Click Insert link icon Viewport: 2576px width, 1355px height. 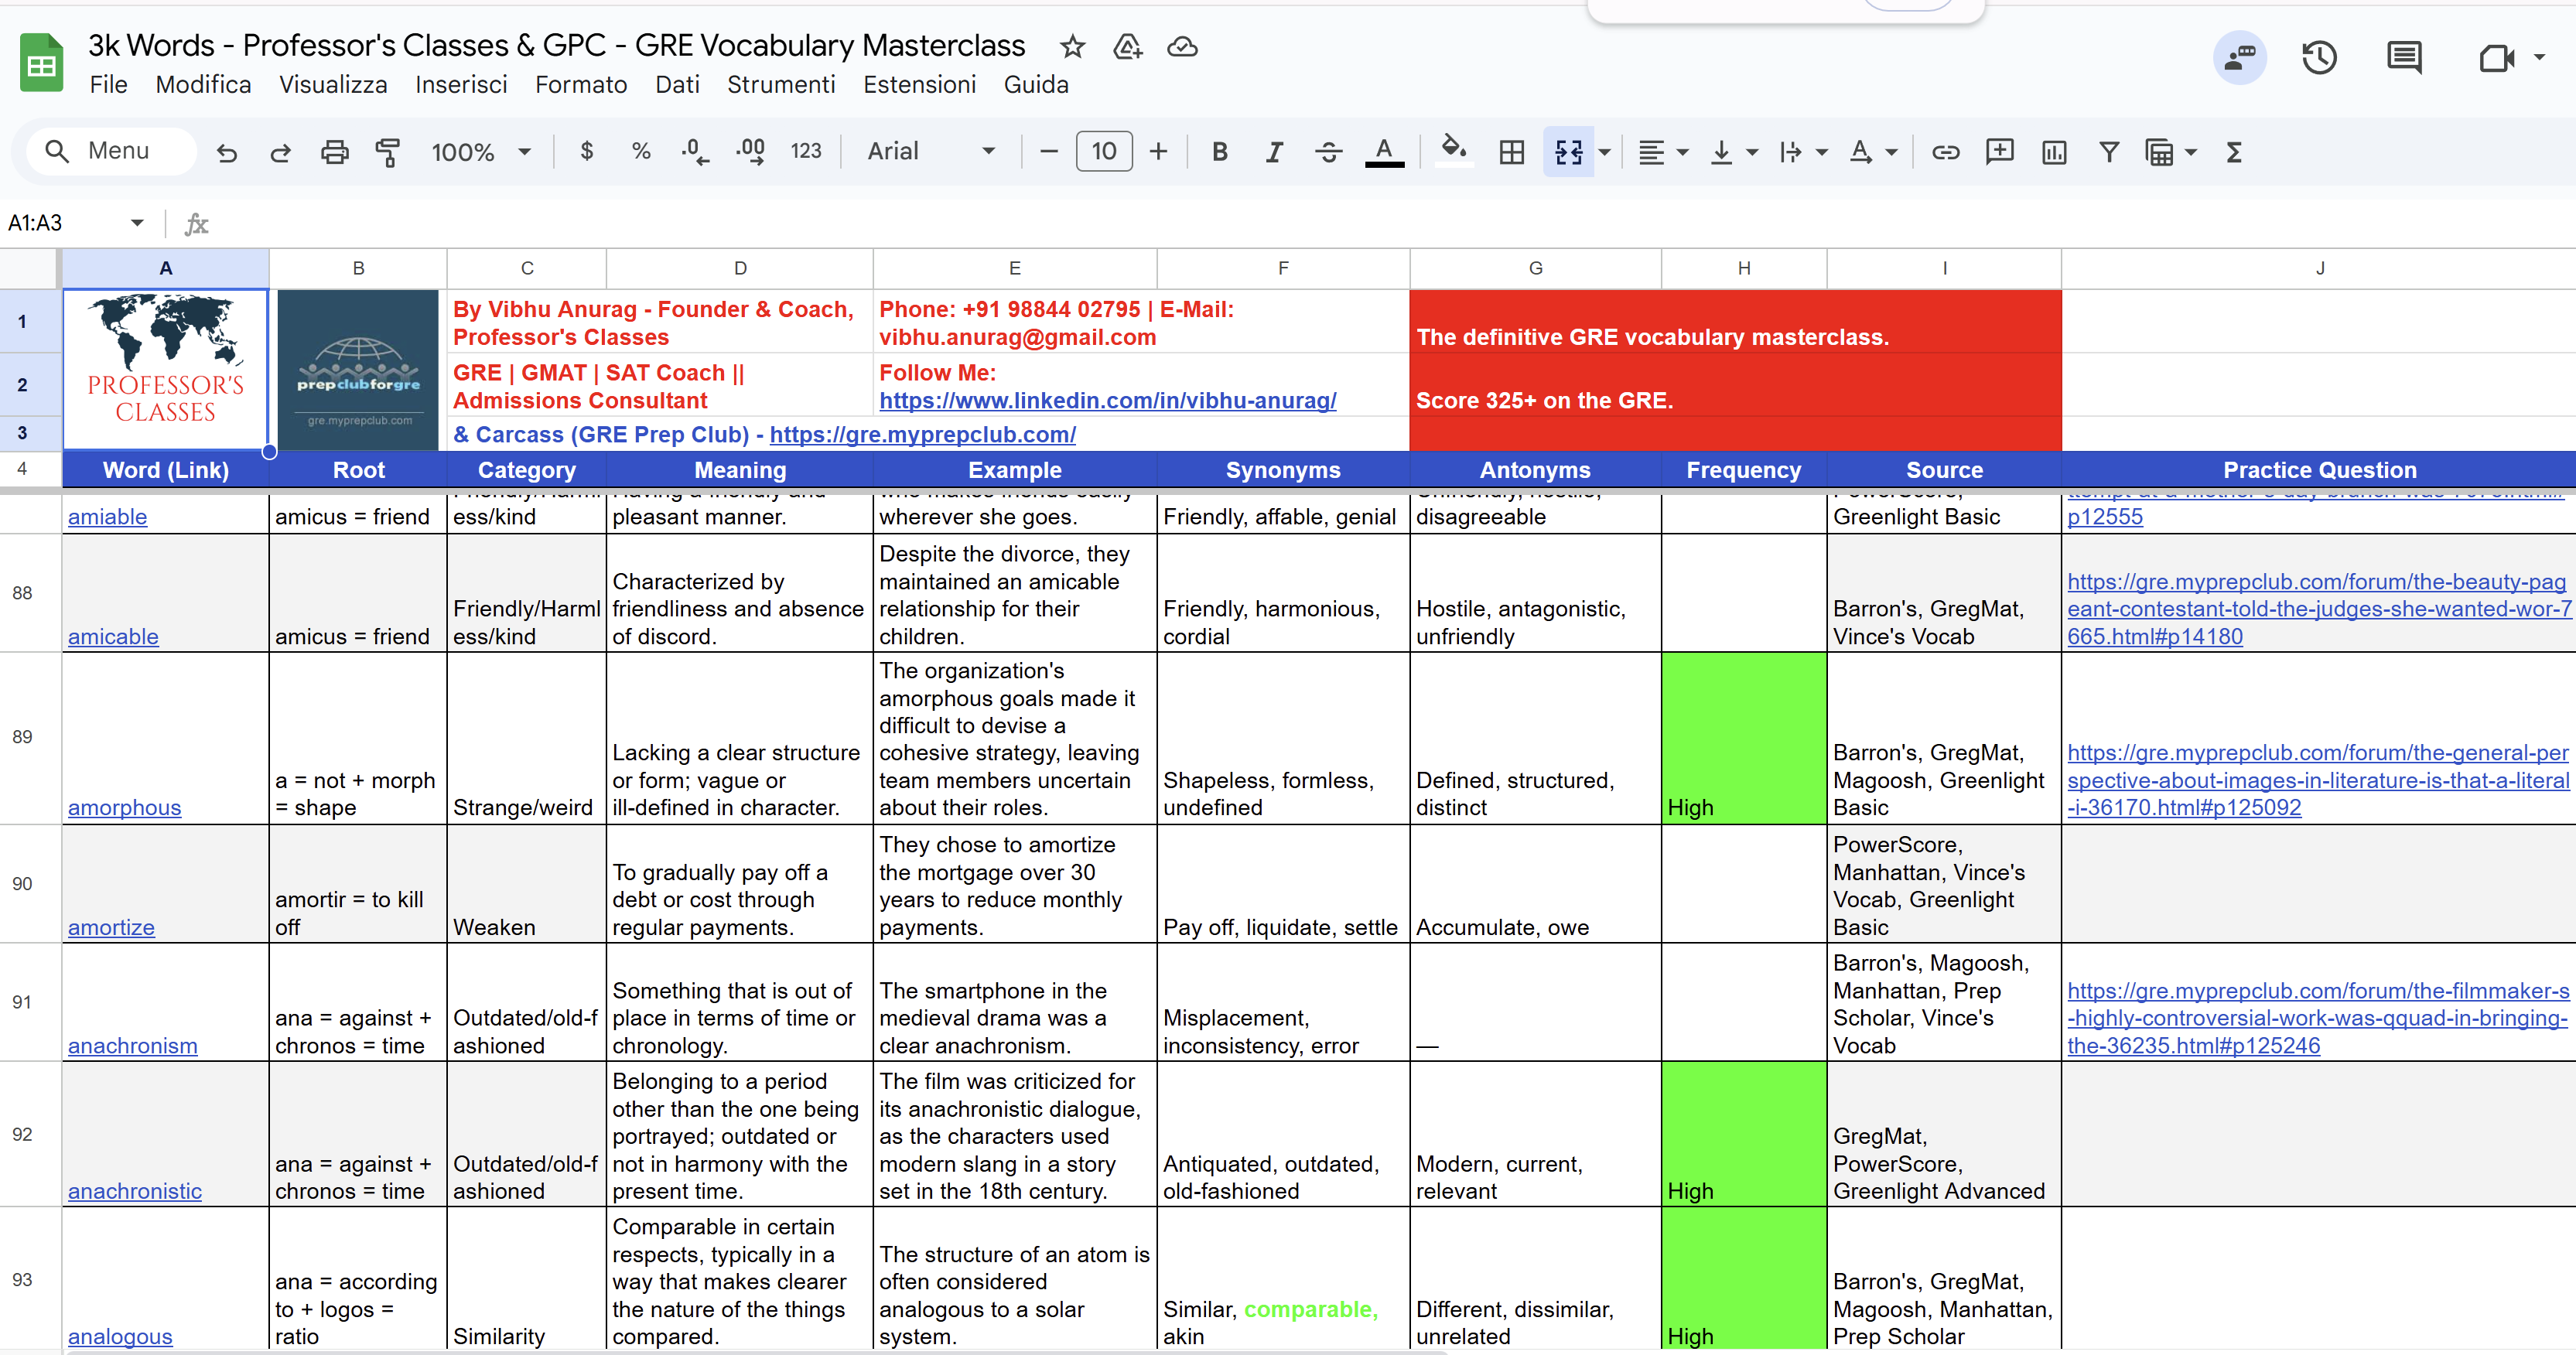[x=1945, y=152]
